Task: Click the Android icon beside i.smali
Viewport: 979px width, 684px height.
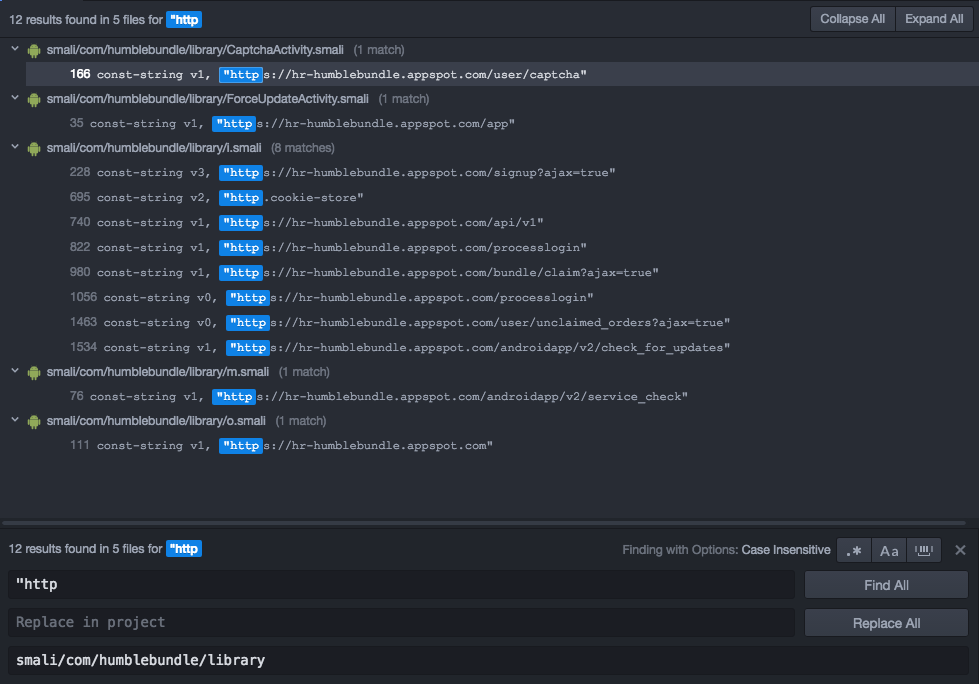Action: [x=33, y=147]
